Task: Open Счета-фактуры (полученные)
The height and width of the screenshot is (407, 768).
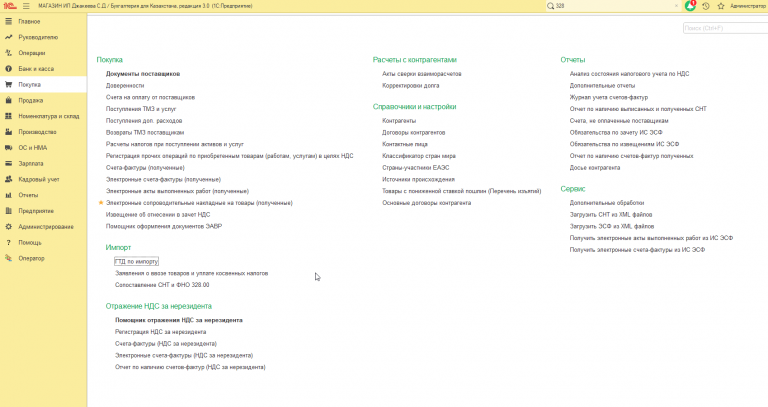Action: 145,168
